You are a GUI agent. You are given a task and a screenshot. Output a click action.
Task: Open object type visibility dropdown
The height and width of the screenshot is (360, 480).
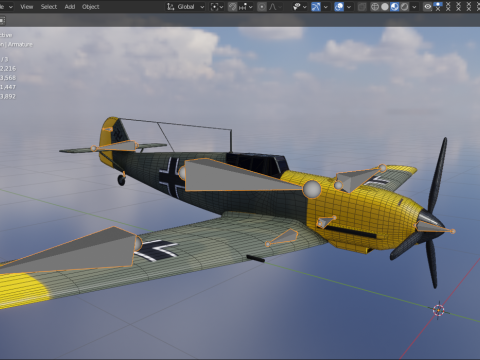point(300,7)
